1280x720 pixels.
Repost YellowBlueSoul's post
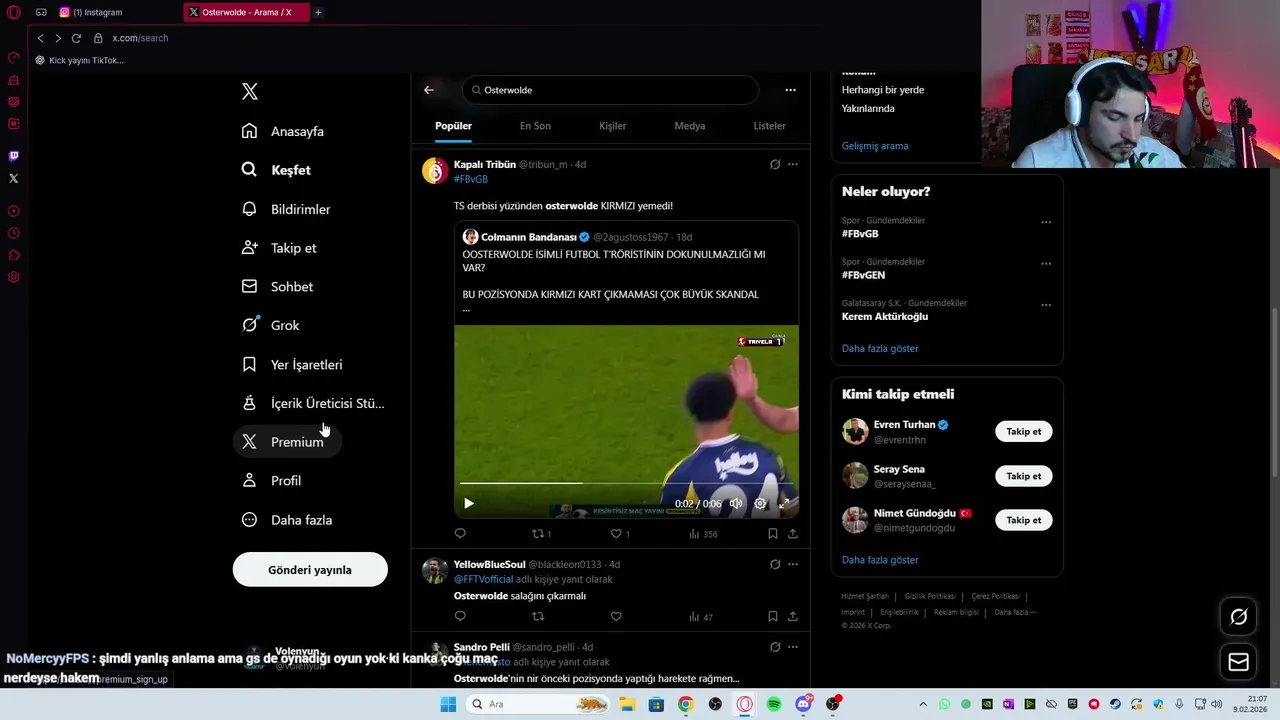[538, 617]
